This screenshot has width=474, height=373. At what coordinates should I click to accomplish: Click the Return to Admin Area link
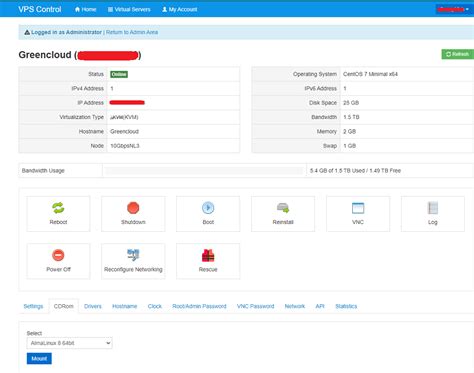click(x=132, y=32)
